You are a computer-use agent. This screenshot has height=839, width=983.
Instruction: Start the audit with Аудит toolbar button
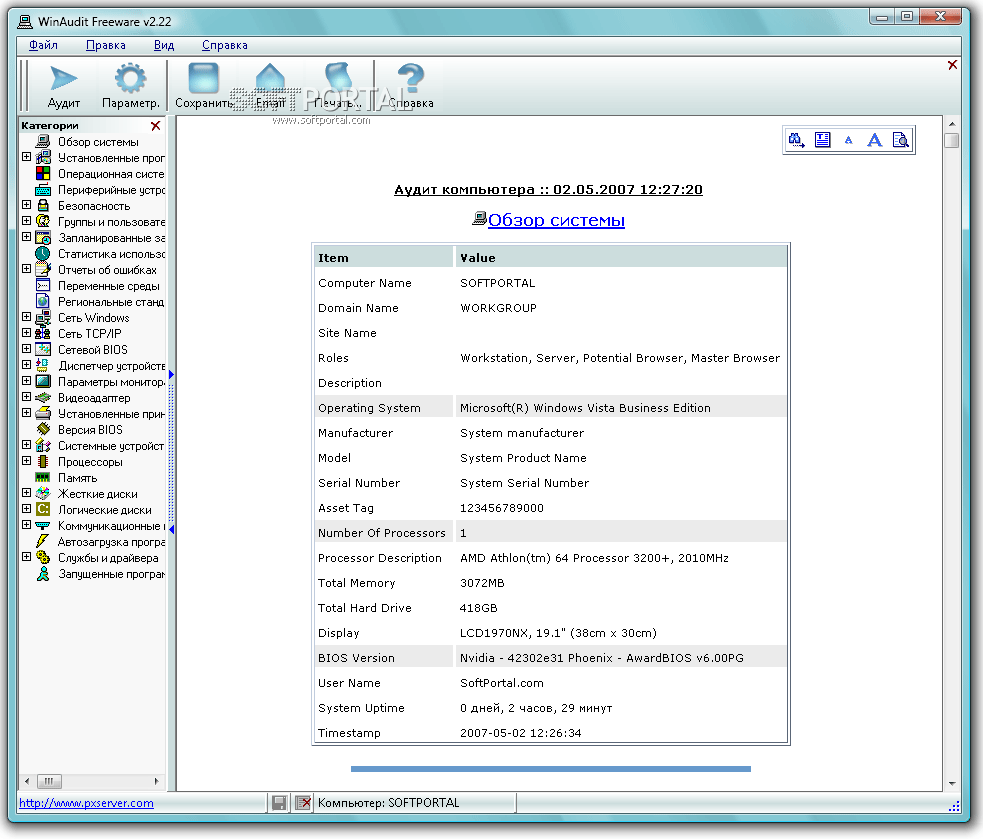[63, 87]
